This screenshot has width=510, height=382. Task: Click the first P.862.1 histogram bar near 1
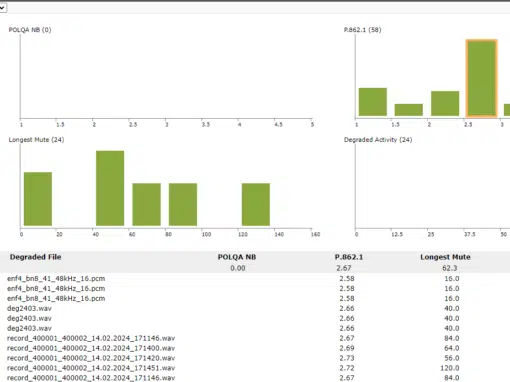coord(373,102)
